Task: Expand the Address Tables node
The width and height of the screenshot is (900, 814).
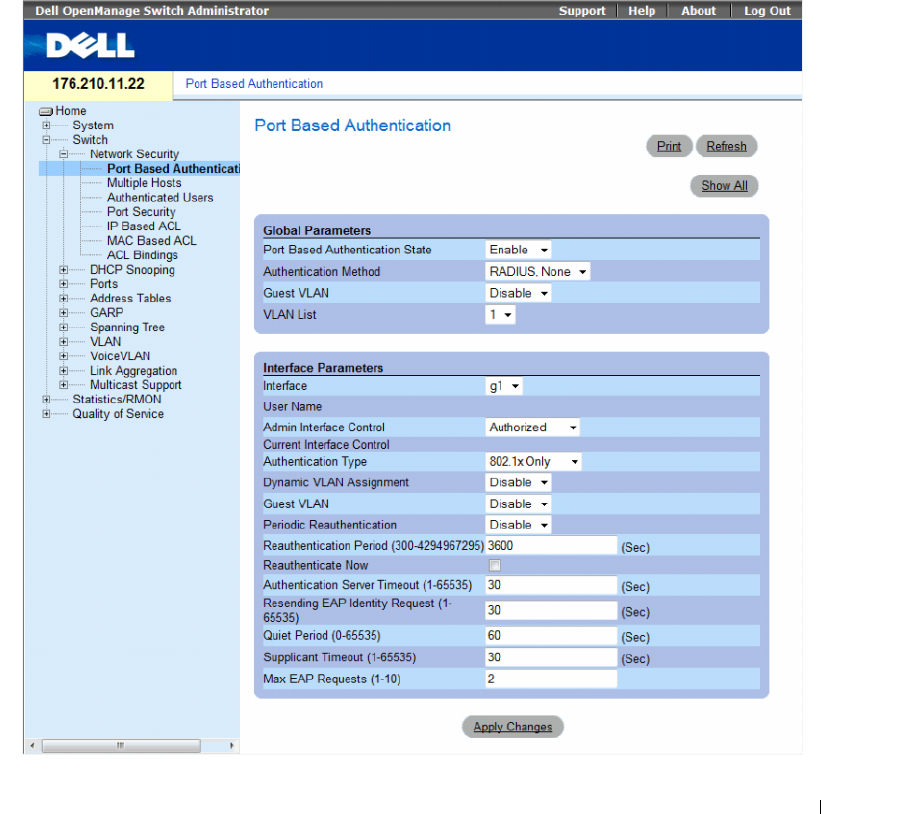Action: point(64,299)
